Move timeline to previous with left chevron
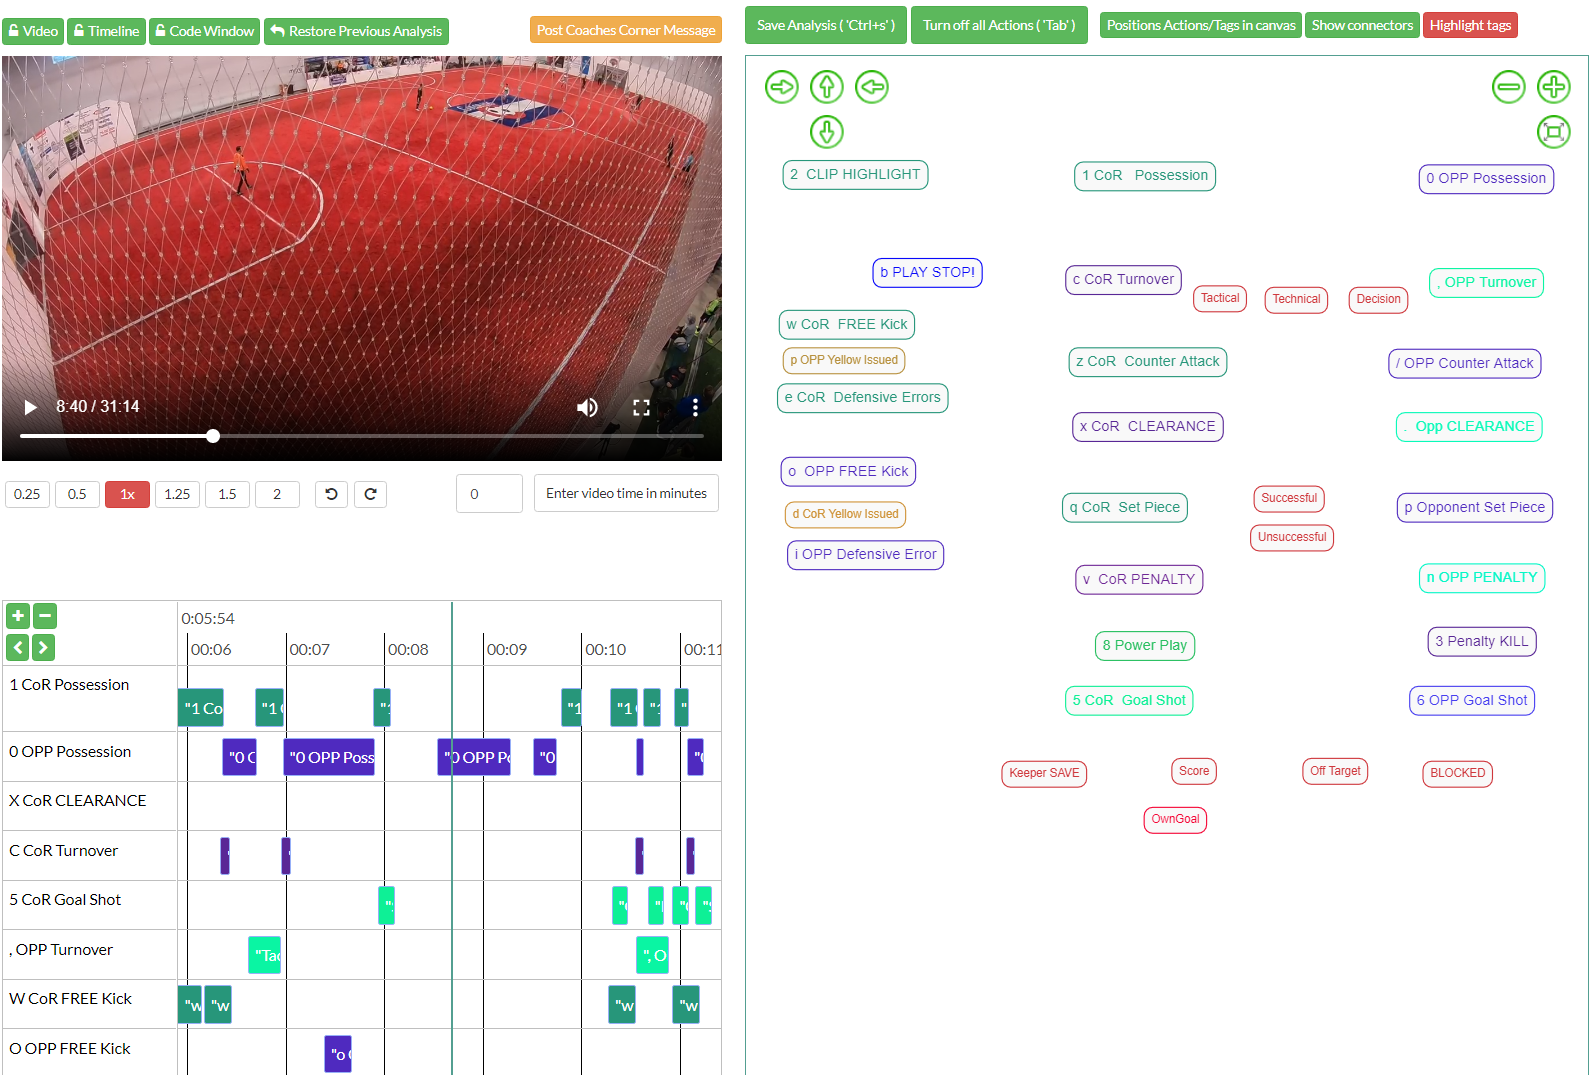The image size is (1590, 1075). (18, 648)
